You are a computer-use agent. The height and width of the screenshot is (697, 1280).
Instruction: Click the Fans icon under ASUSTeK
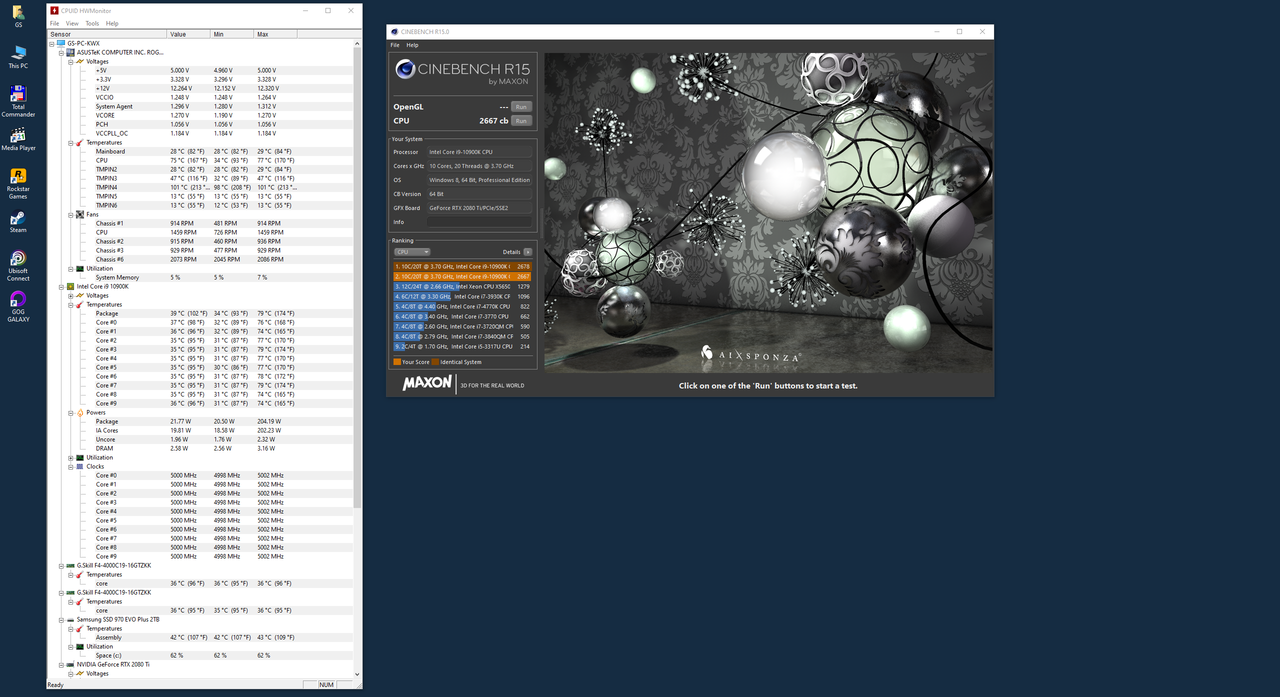[x=79, y=214]
